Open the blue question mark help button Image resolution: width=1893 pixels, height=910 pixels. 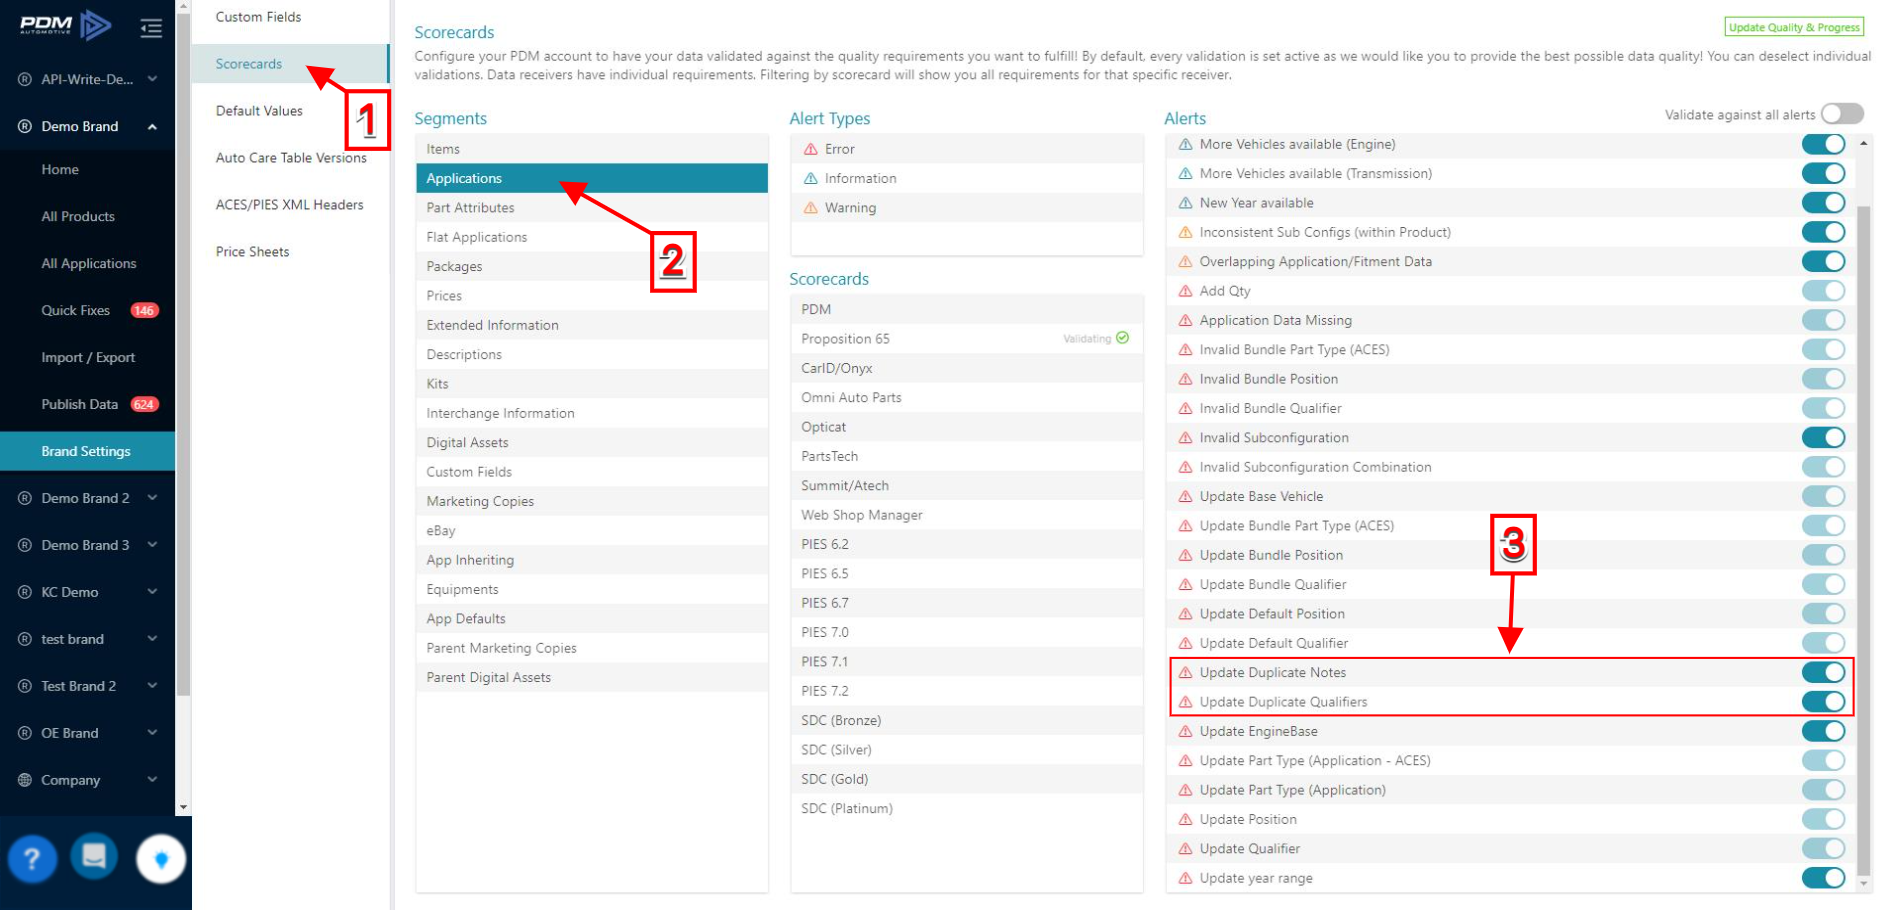(32, 858)
